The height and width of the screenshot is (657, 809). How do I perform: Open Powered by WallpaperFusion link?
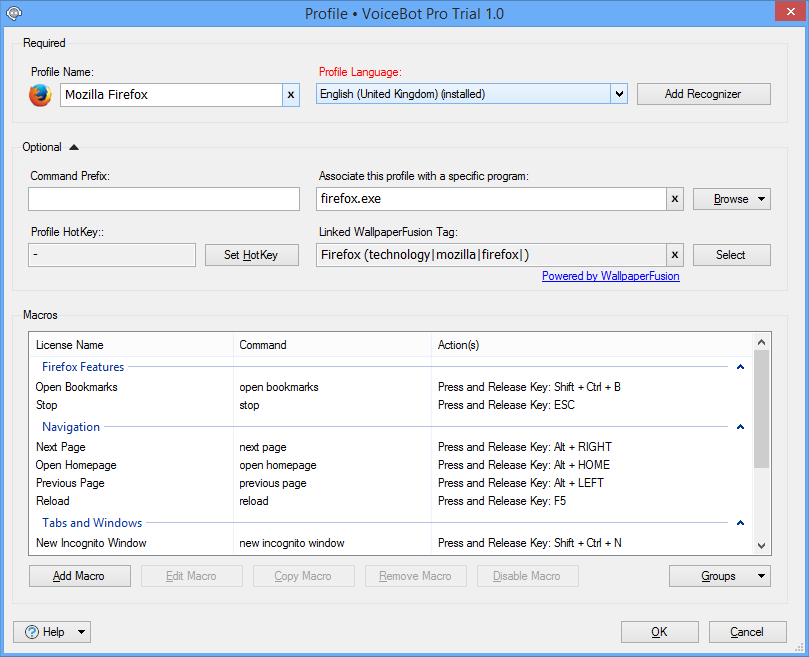610,276
